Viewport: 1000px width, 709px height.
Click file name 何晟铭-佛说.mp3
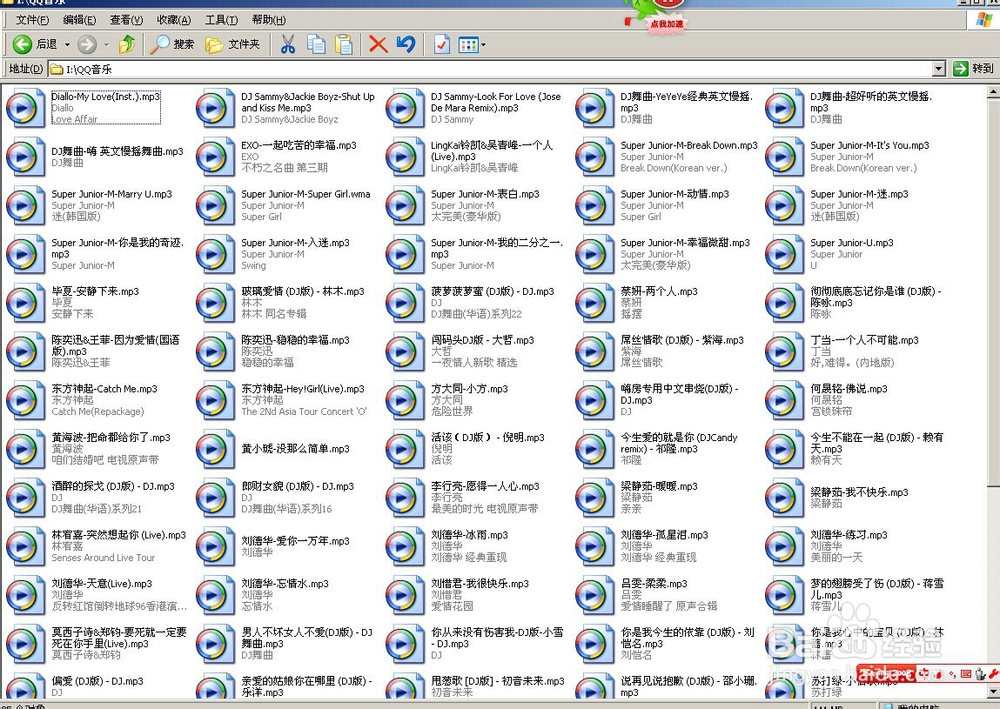tap(848, 389)
